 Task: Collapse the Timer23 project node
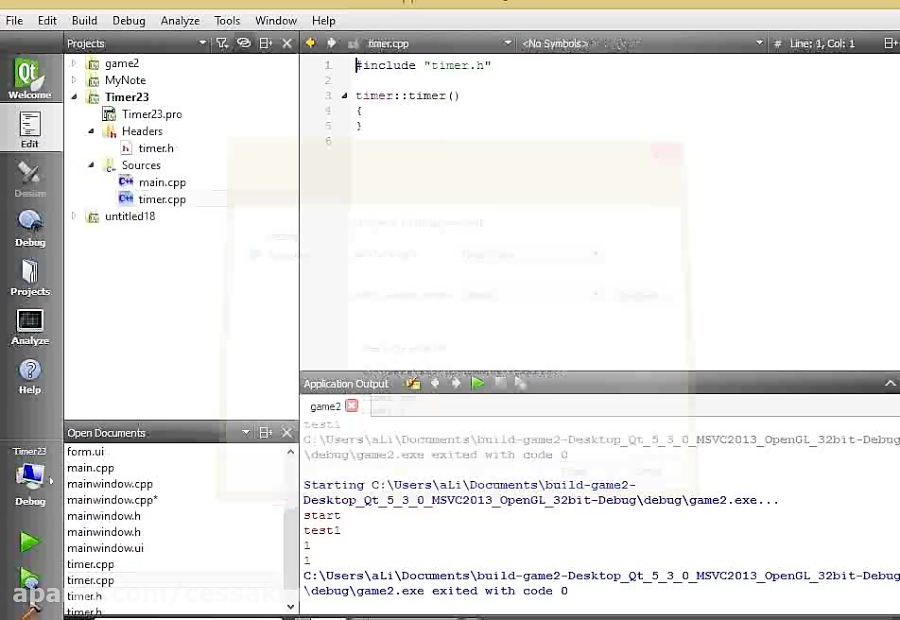point(73,97)
